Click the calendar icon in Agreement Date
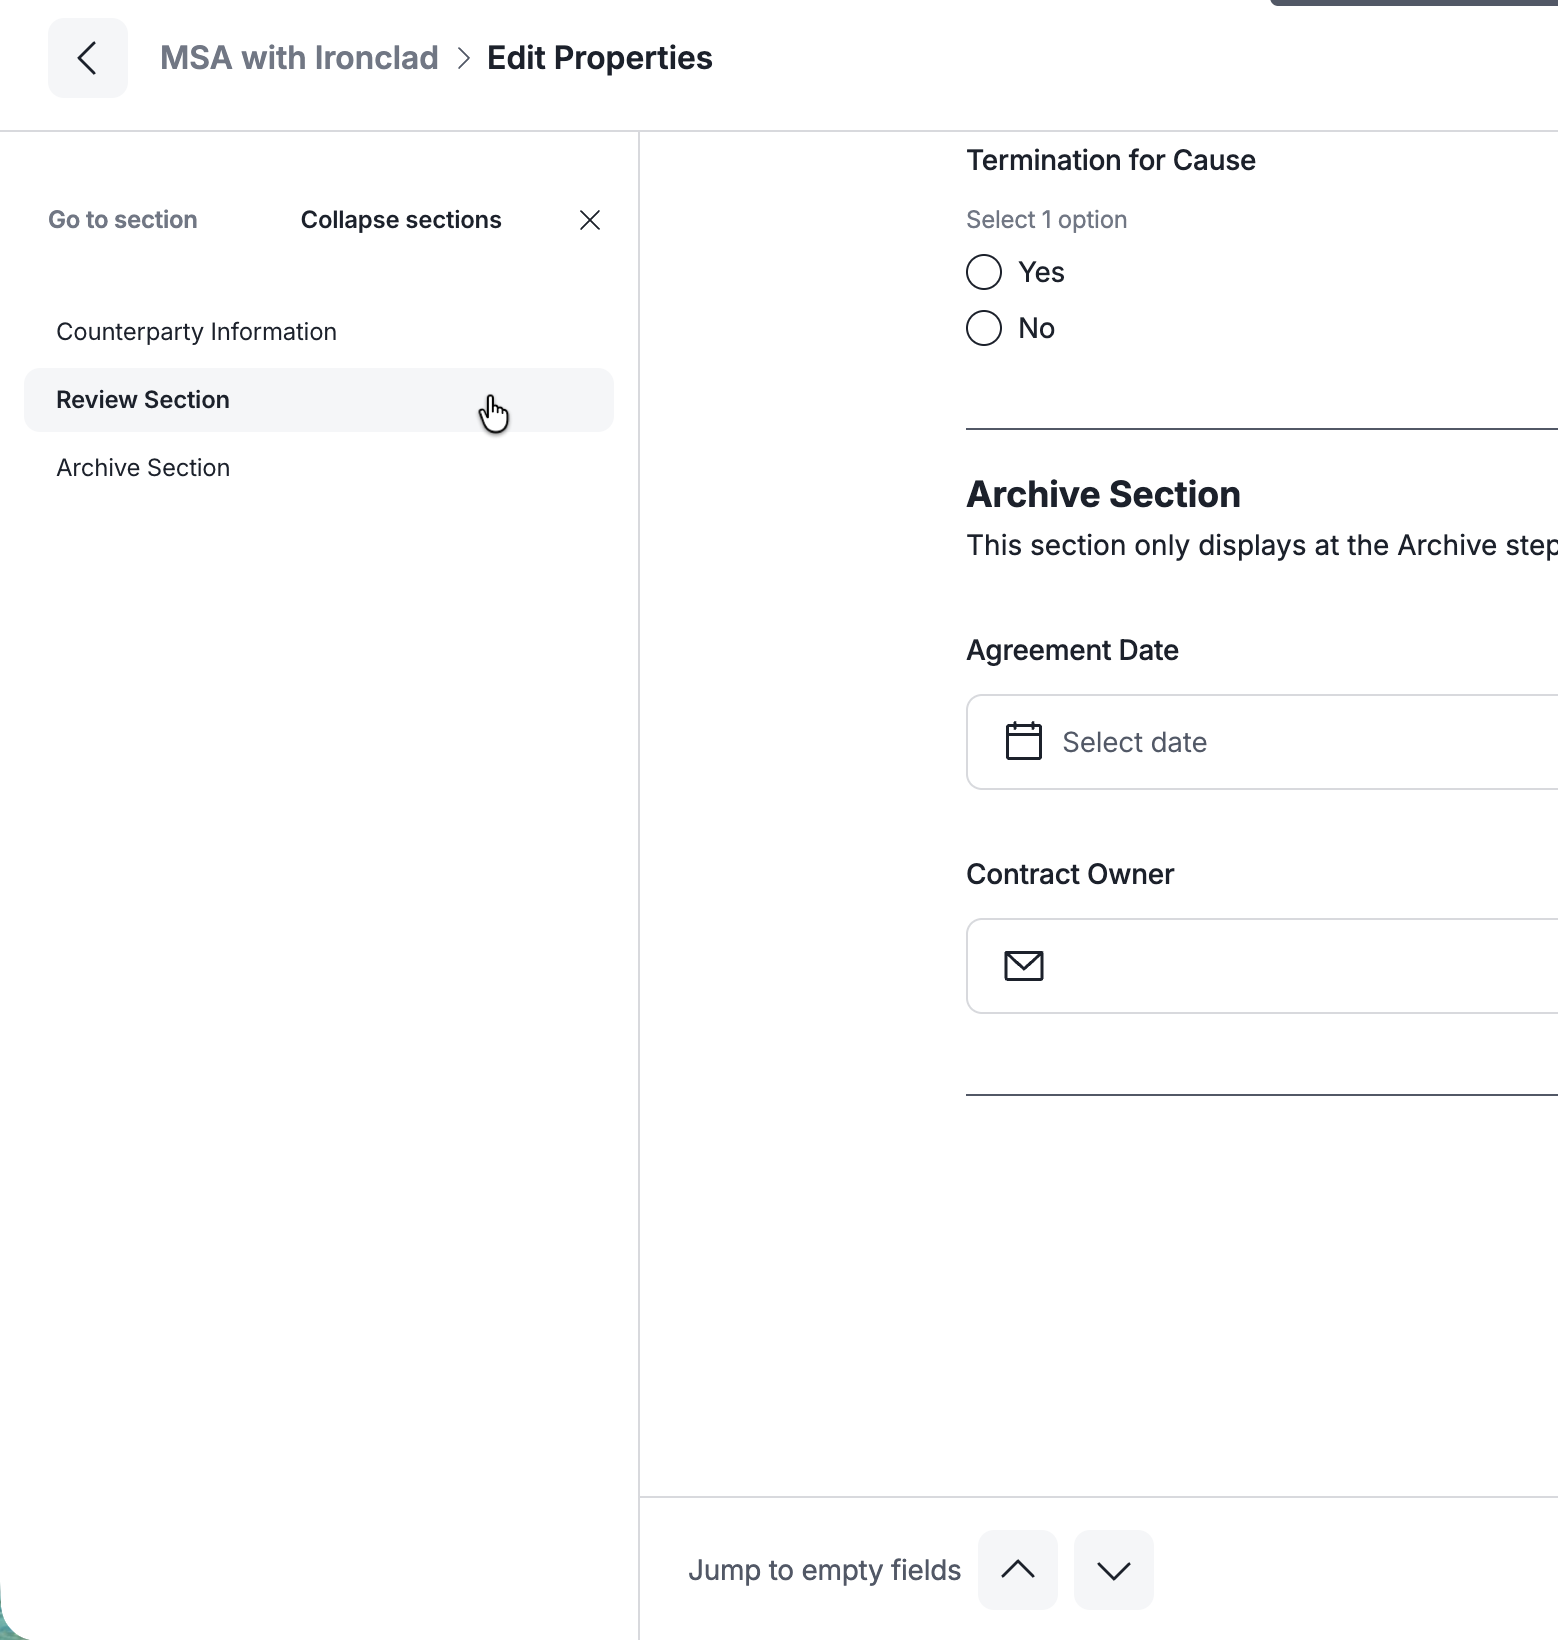Screen dimensions: 1558x1640 click(1023, 741)
